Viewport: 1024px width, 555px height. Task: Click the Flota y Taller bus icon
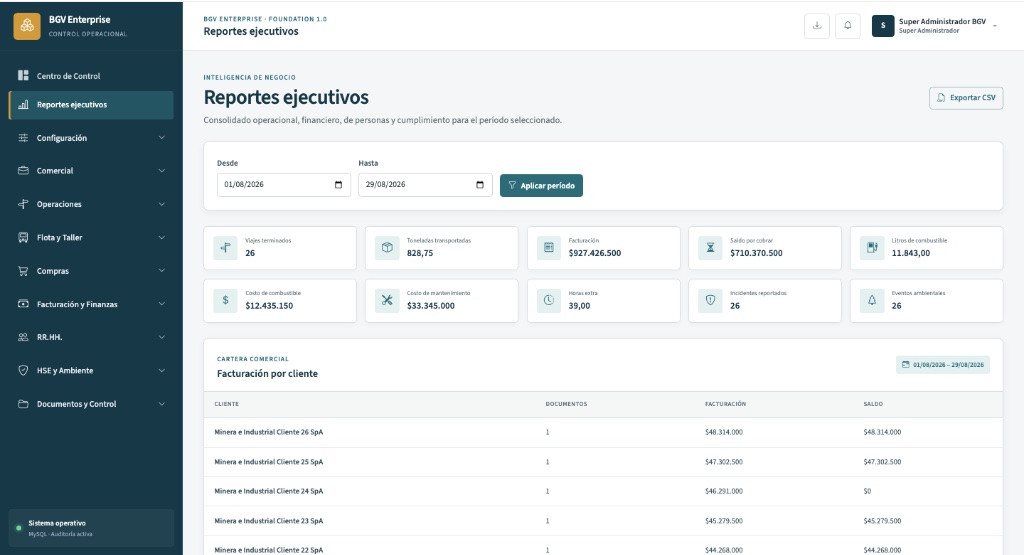point(23,237)
